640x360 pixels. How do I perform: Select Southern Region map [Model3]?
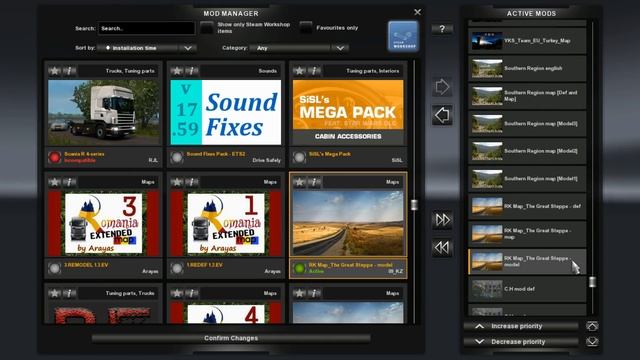[x=527, y=123]
